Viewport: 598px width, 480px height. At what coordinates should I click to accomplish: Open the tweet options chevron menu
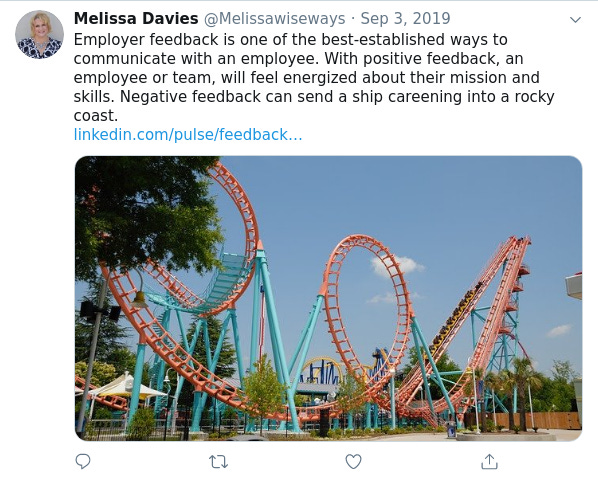(x=575, y=19)
